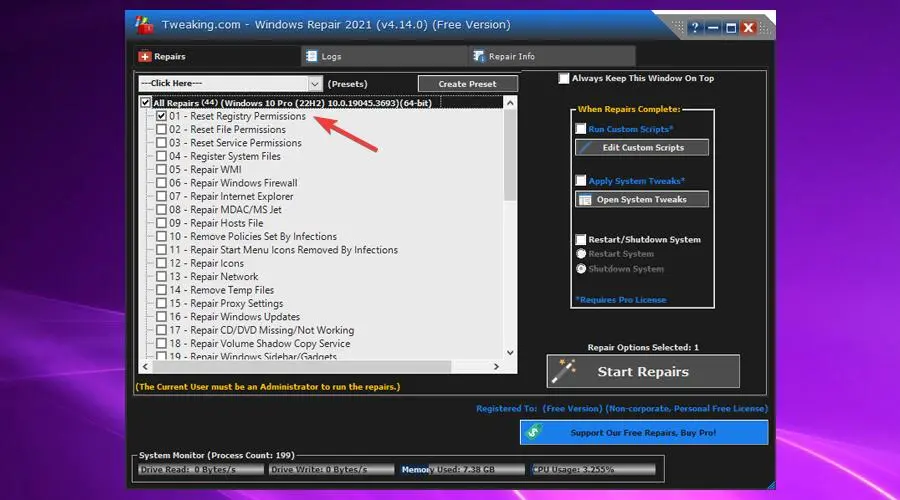900x500 pixels.
Task: Check 02 Reset File Permissions
Action: (161, 129)
